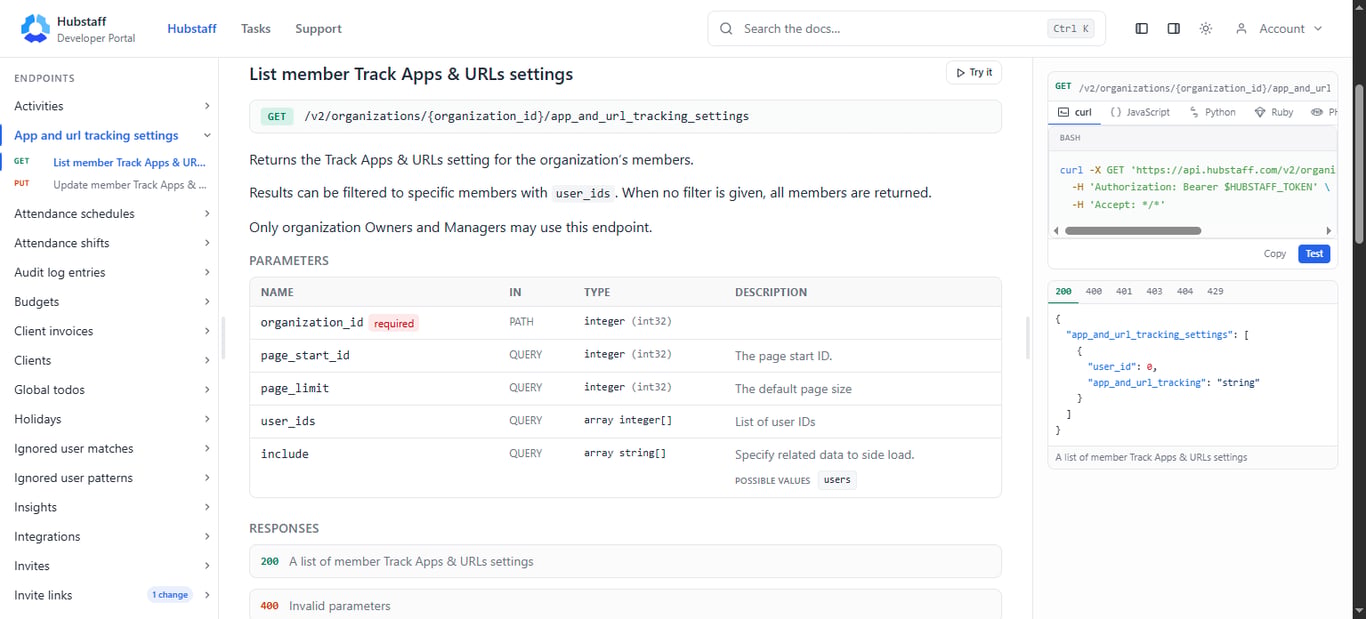Screen dimensions: 1366x619
Task: Open Update member Track Apps PUT endpoint
Action: click(x=110, y=185)
